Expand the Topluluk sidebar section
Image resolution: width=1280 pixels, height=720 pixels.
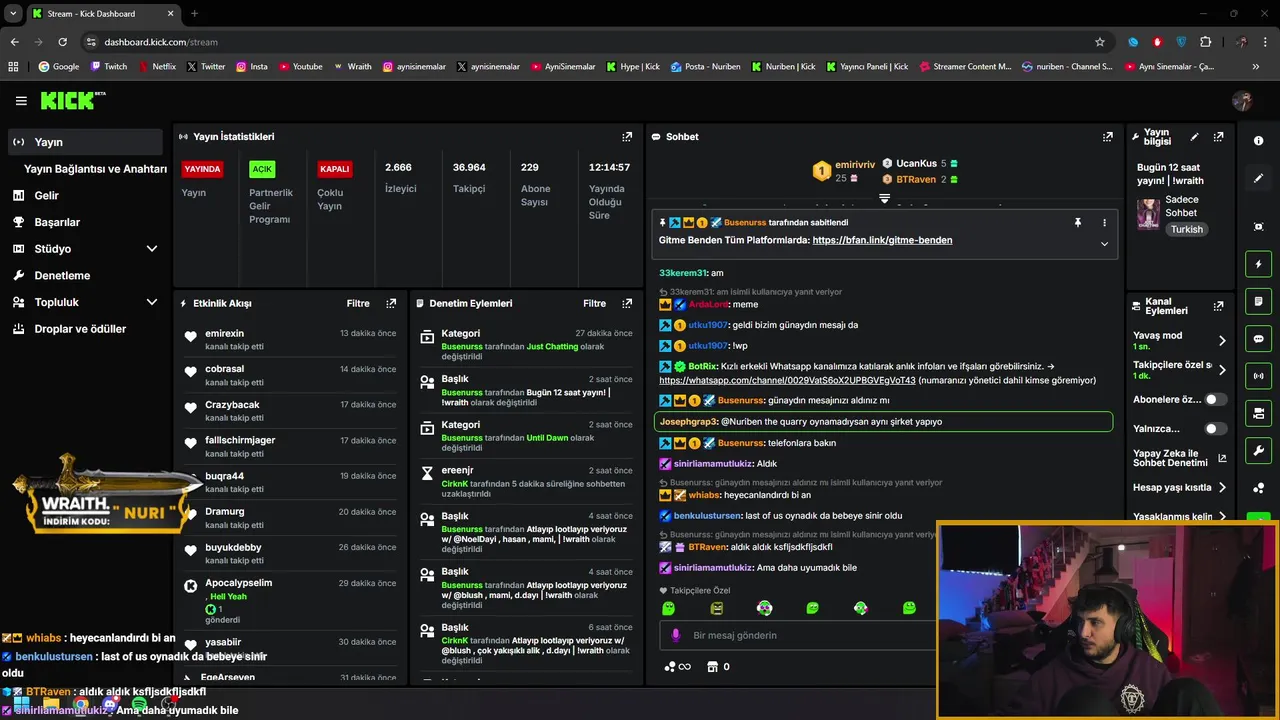coord(152,302)
